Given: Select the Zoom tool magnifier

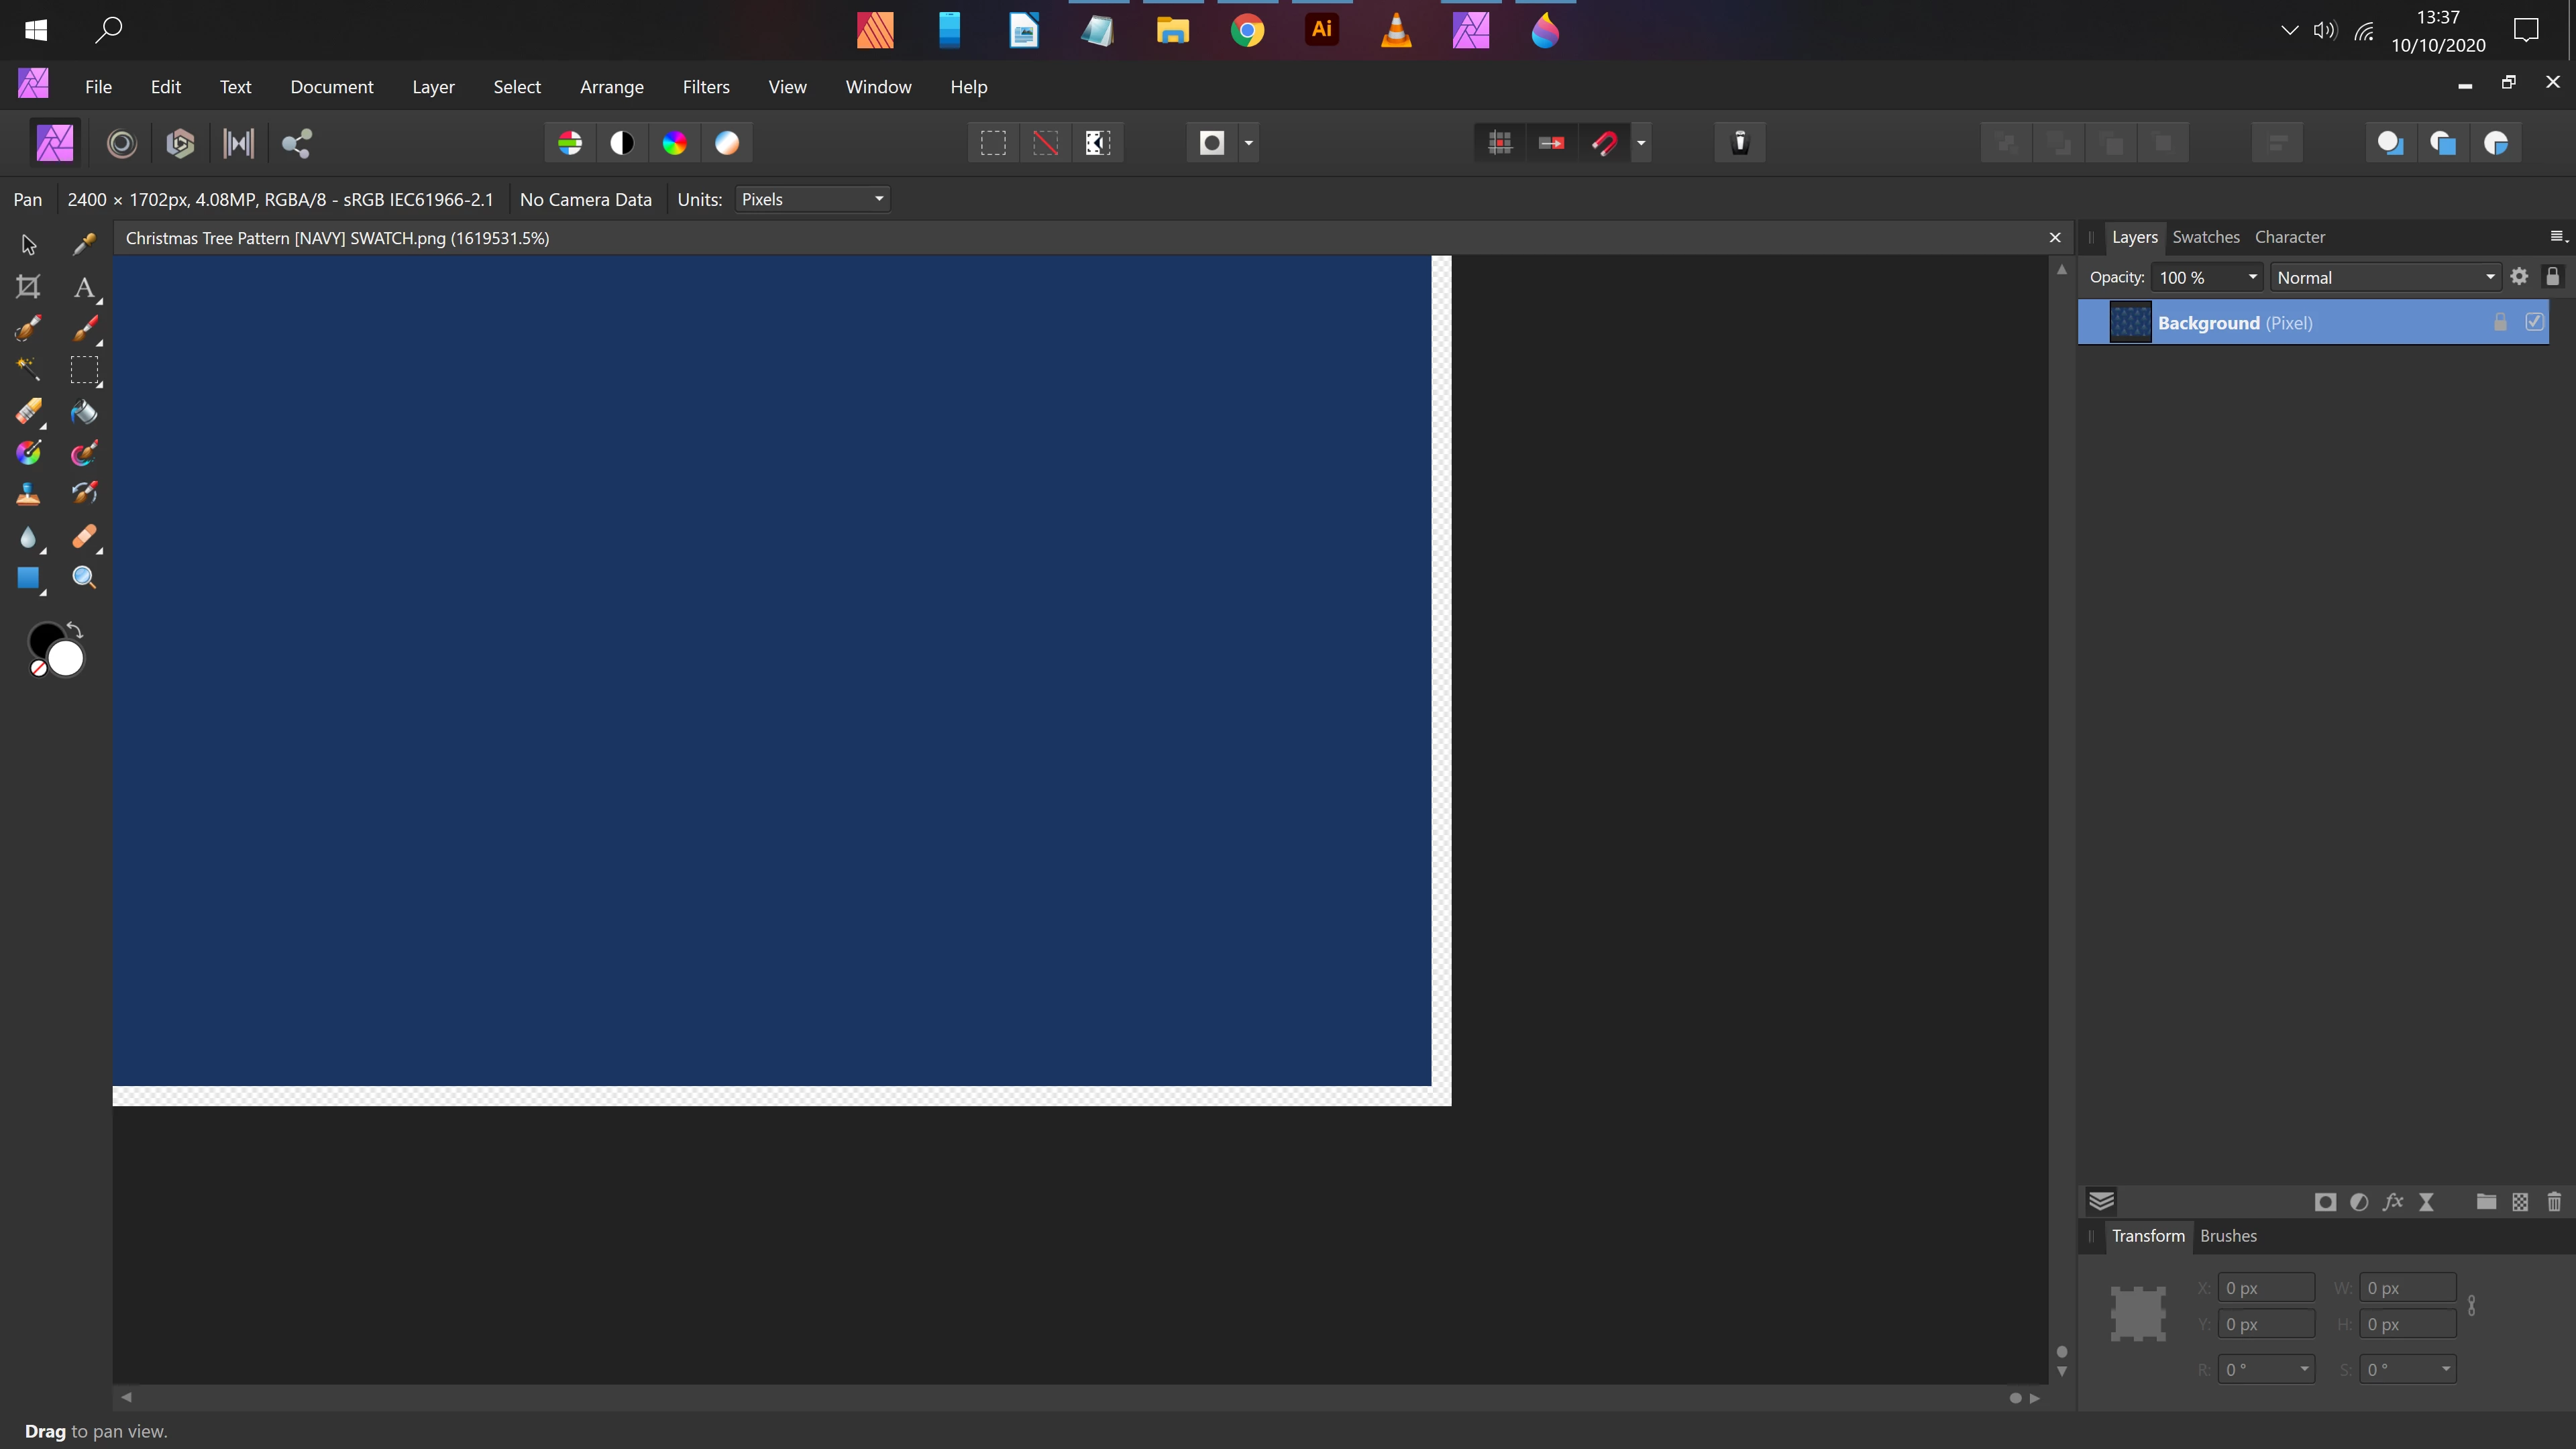Looking at the screenshot, I should click(84, 578).
